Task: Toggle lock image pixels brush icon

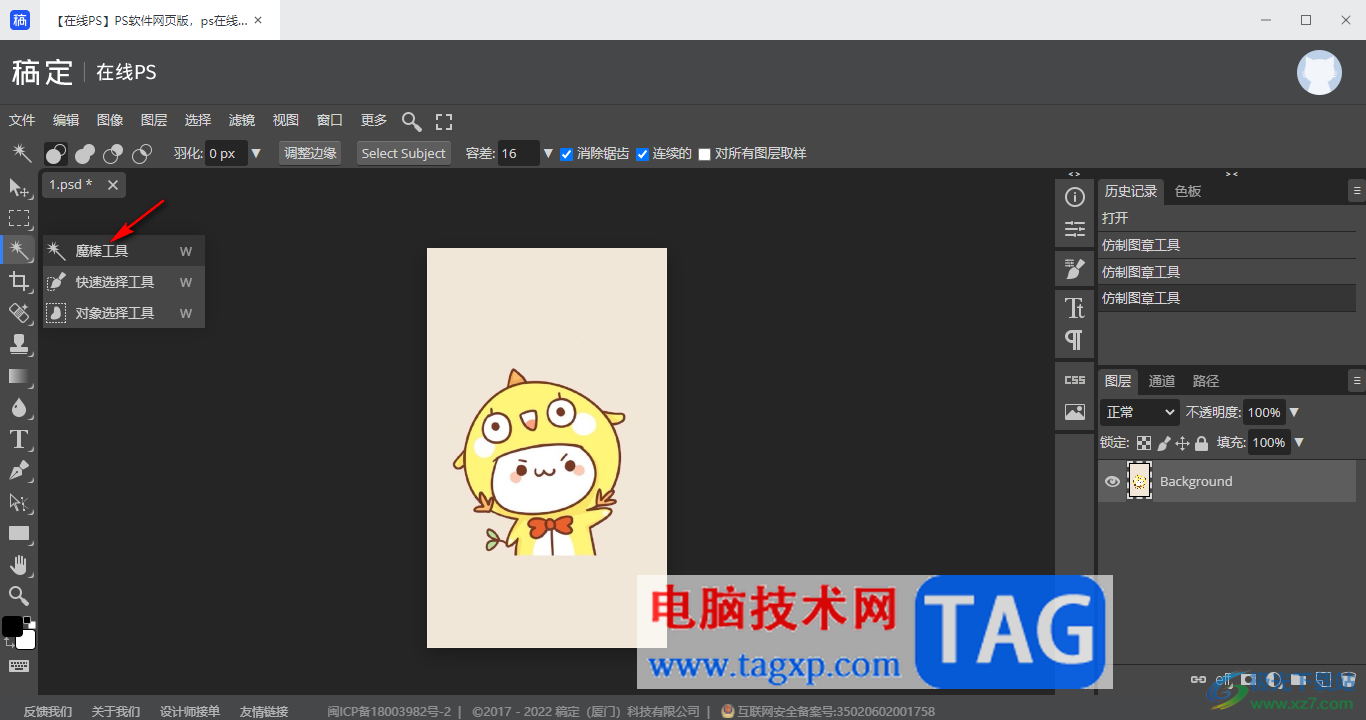Action: click(x=1163, y=443)
